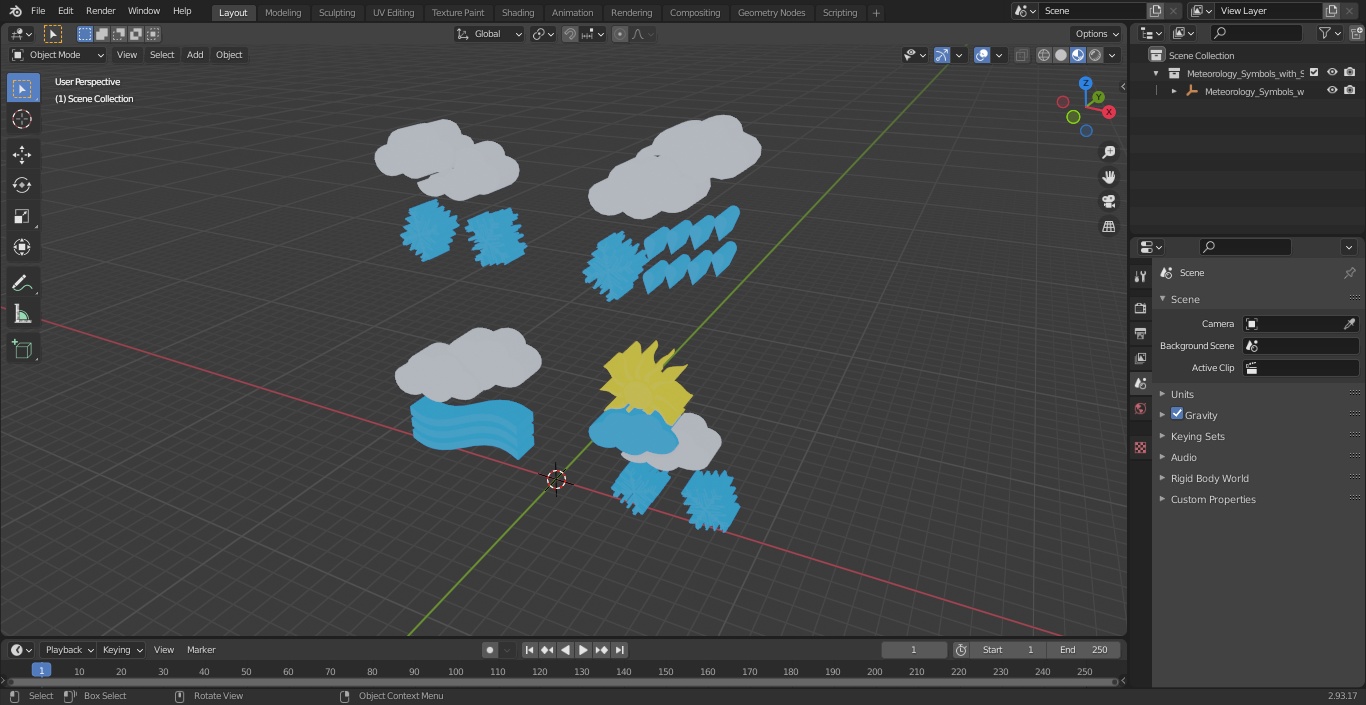Viewport: 1366px width, 705px height.
Task: Click the Keying button in timeline
Action: [x=122, y=650]
